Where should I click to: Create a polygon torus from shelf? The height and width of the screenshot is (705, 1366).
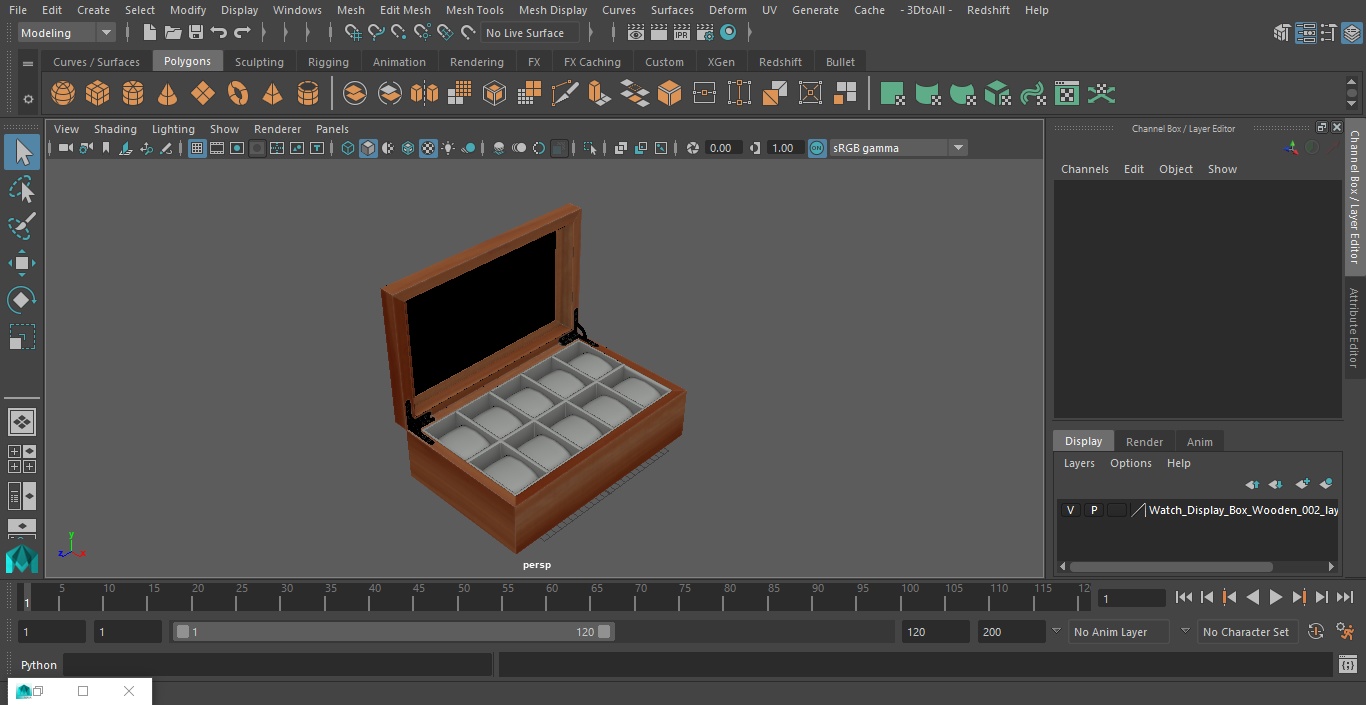238,94
